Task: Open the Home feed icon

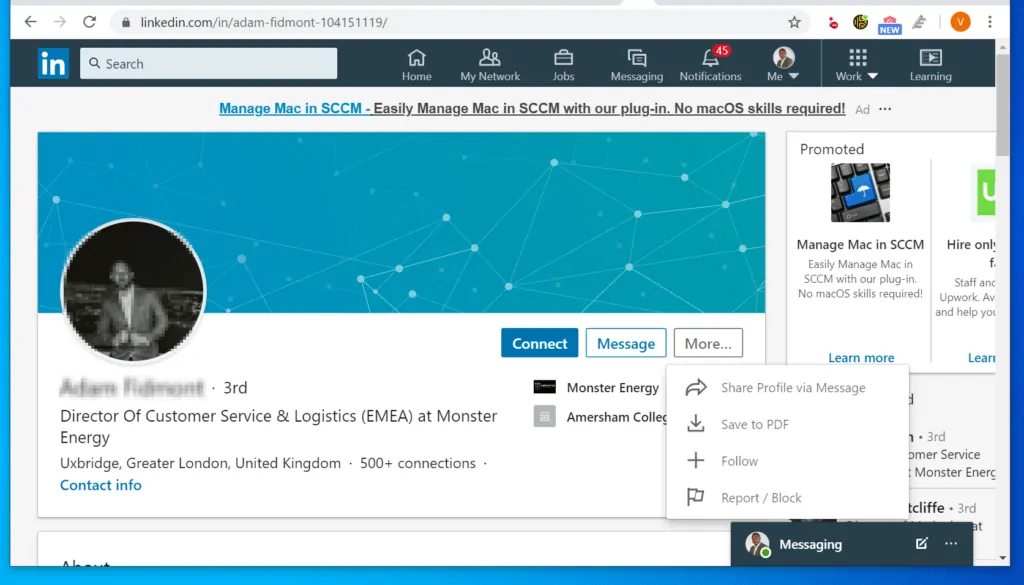Action: point(417,65)
